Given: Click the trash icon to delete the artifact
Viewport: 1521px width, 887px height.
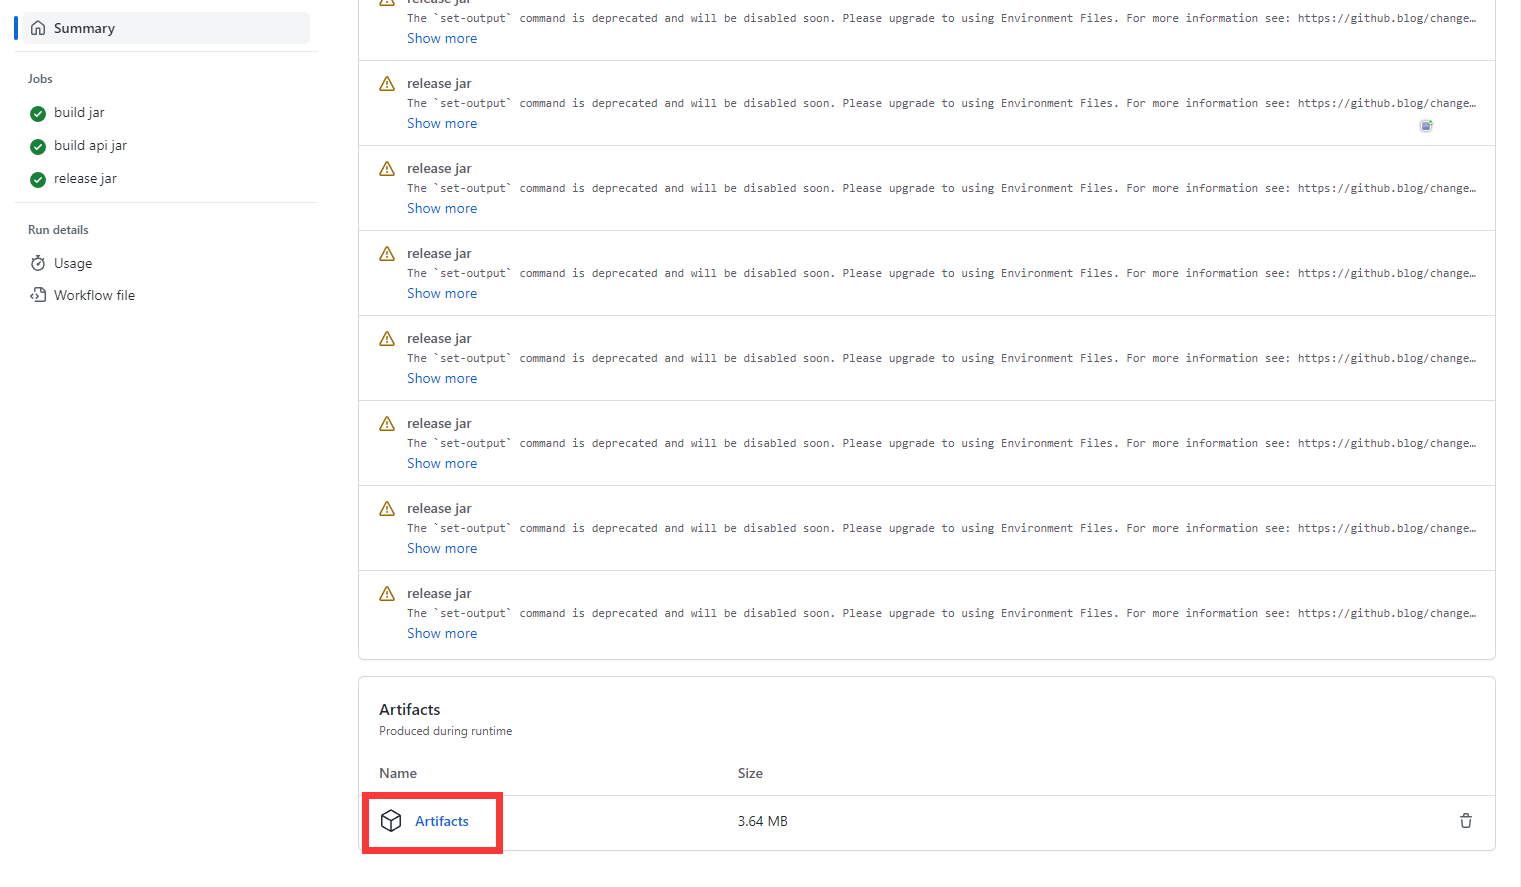Looking at the screenshot, I should (1465, 821).
